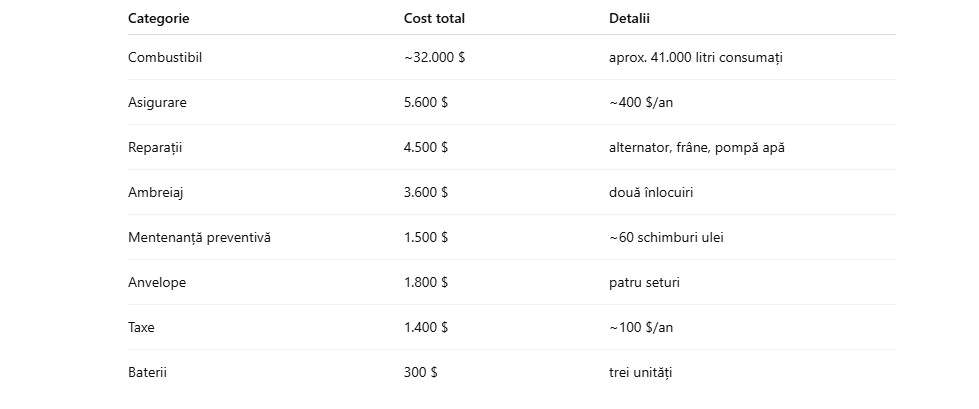979x409 pixels.
Task: Click the Categorie column header
Action: 159,19
